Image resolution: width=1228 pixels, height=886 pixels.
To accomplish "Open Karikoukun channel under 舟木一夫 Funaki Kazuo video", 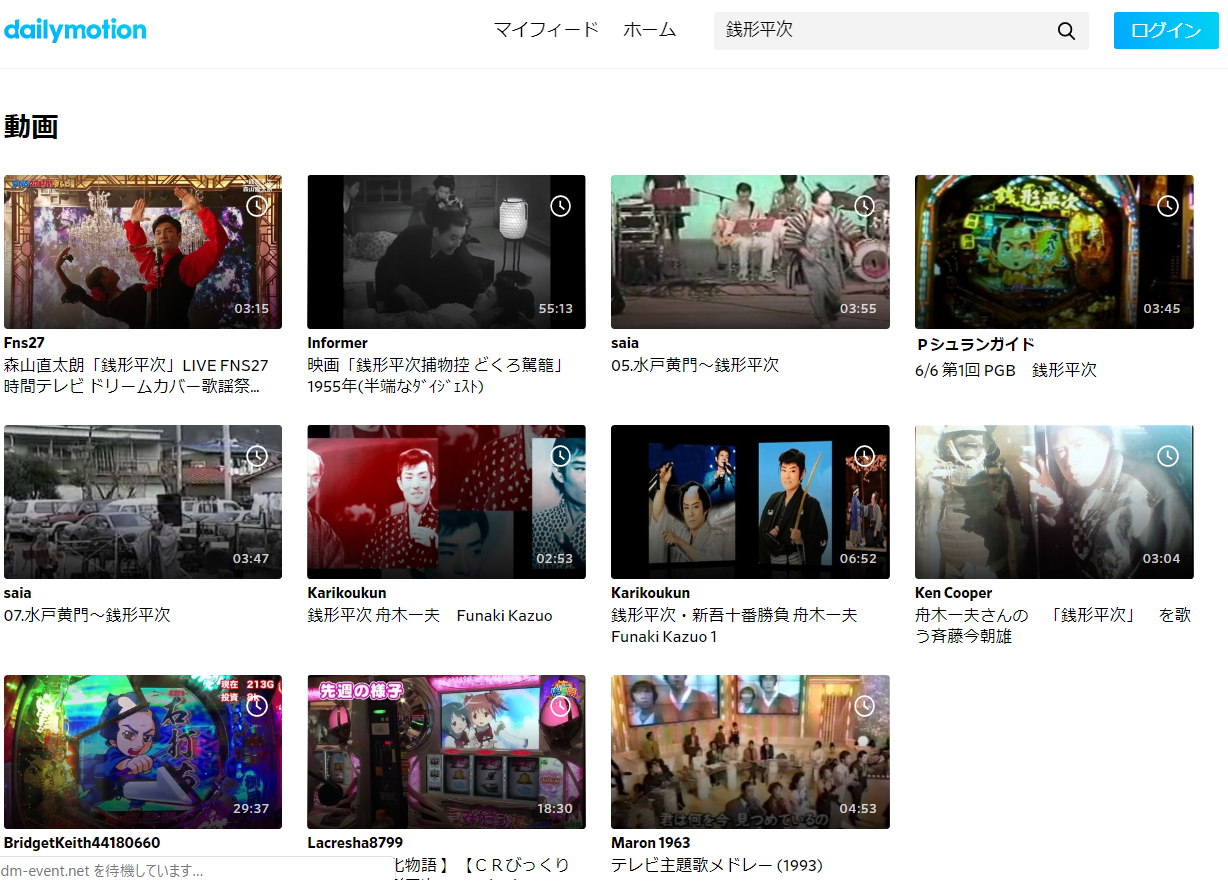I will click(346, 593).
